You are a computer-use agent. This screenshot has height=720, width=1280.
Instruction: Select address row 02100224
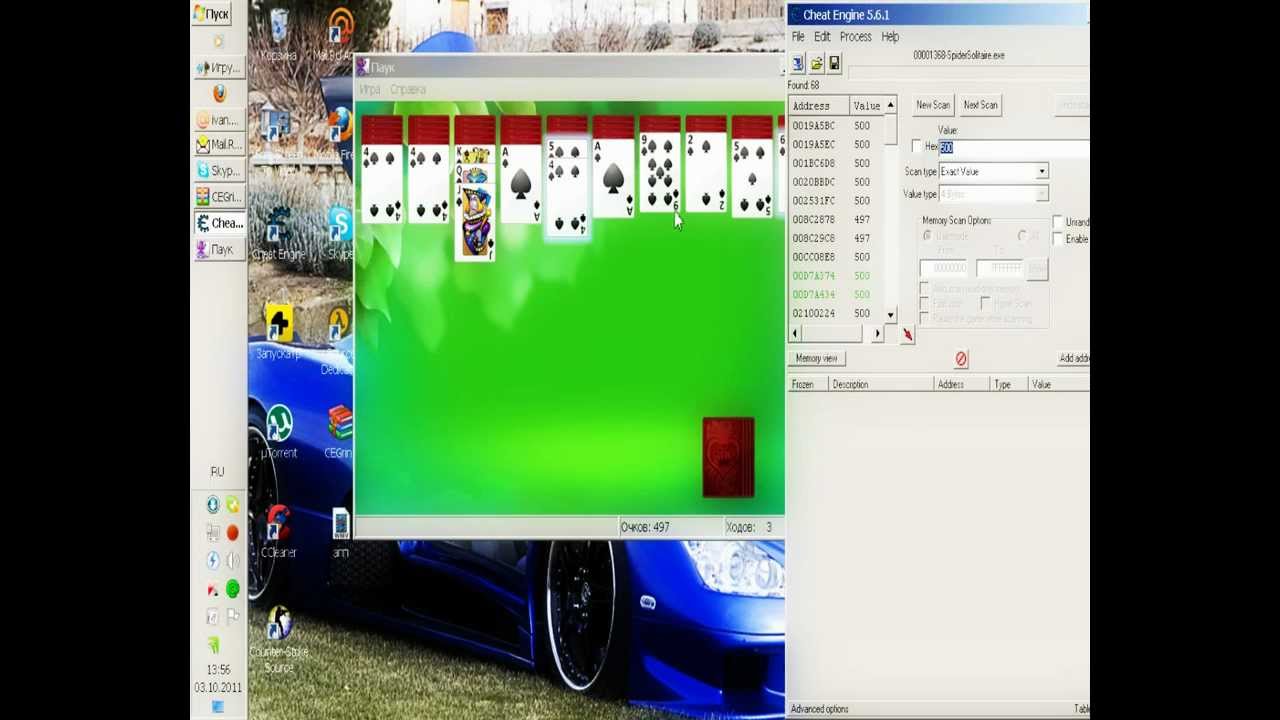837,313
